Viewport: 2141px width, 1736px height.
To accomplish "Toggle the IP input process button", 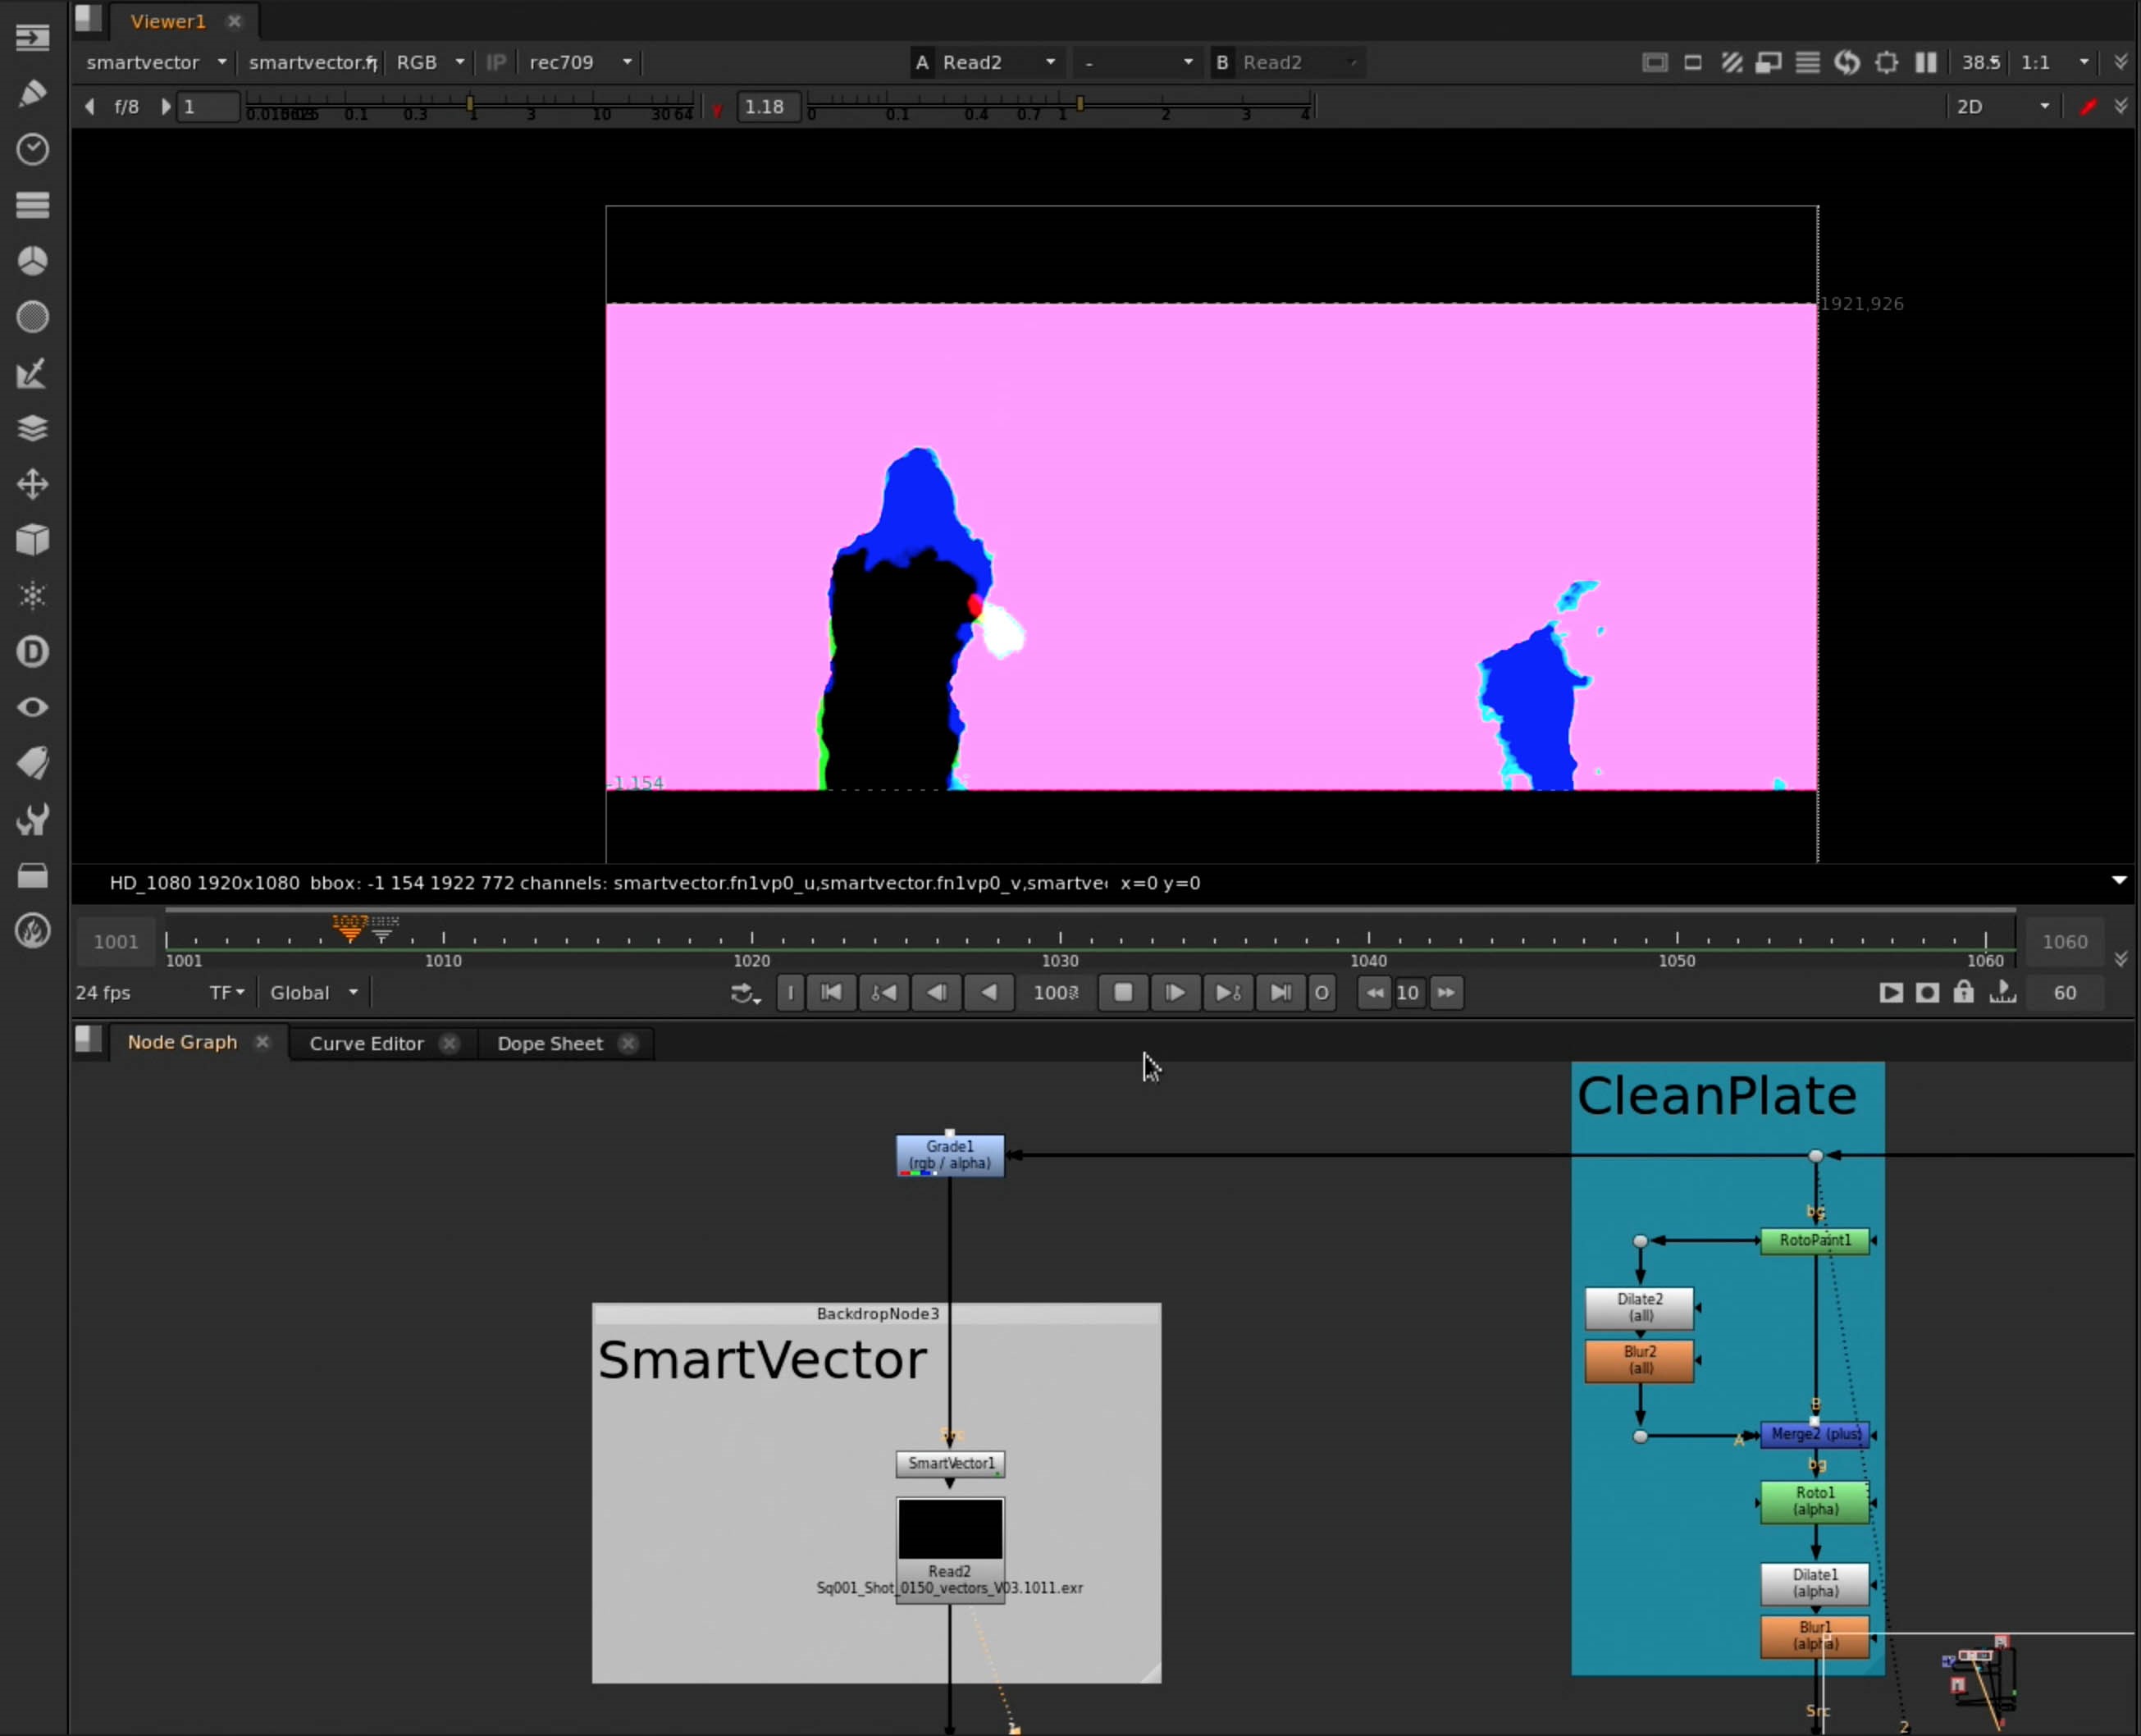I will coord(495,62).
